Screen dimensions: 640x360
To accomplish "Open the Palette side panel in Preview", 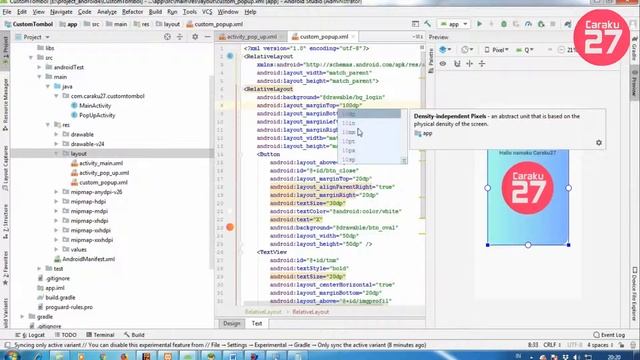I will point(431,61).
